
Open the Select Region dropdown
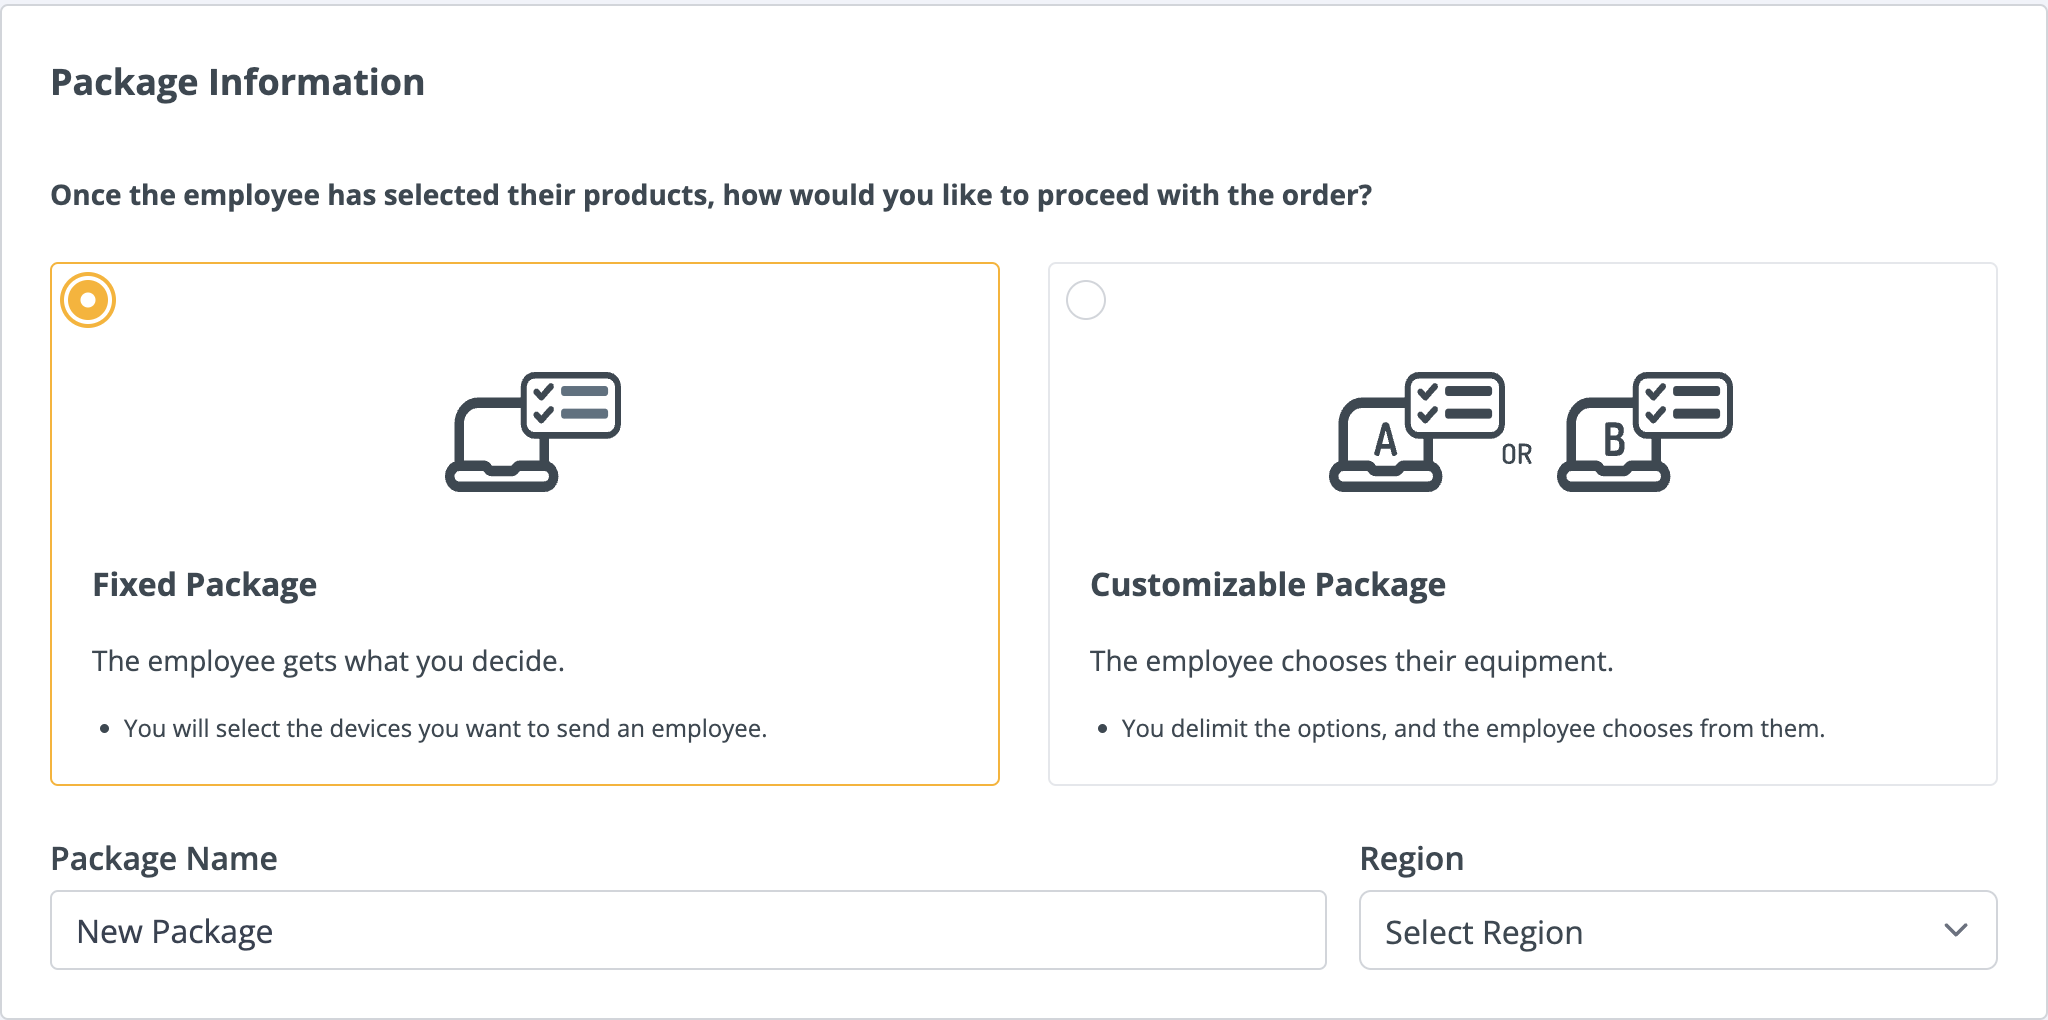[1676, 931]
